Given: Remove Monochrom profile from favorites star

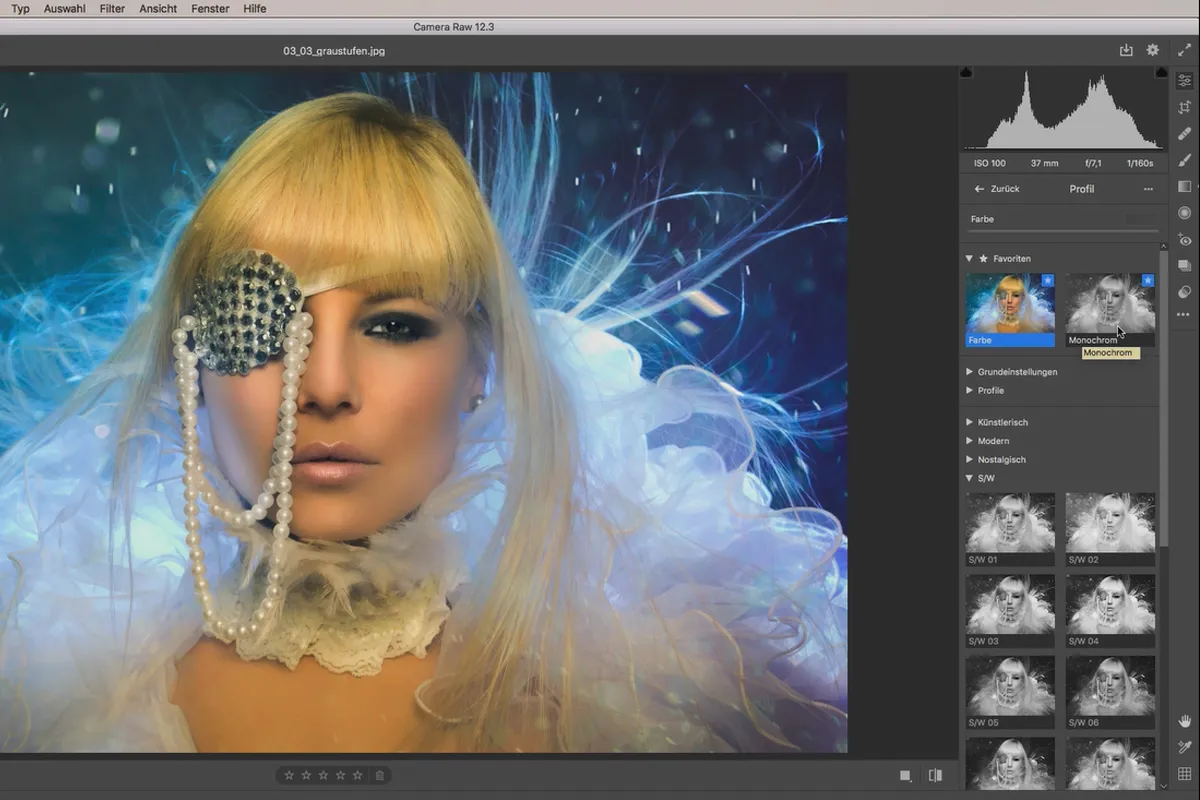Looking at the screenshot, I should [1147, 282].
